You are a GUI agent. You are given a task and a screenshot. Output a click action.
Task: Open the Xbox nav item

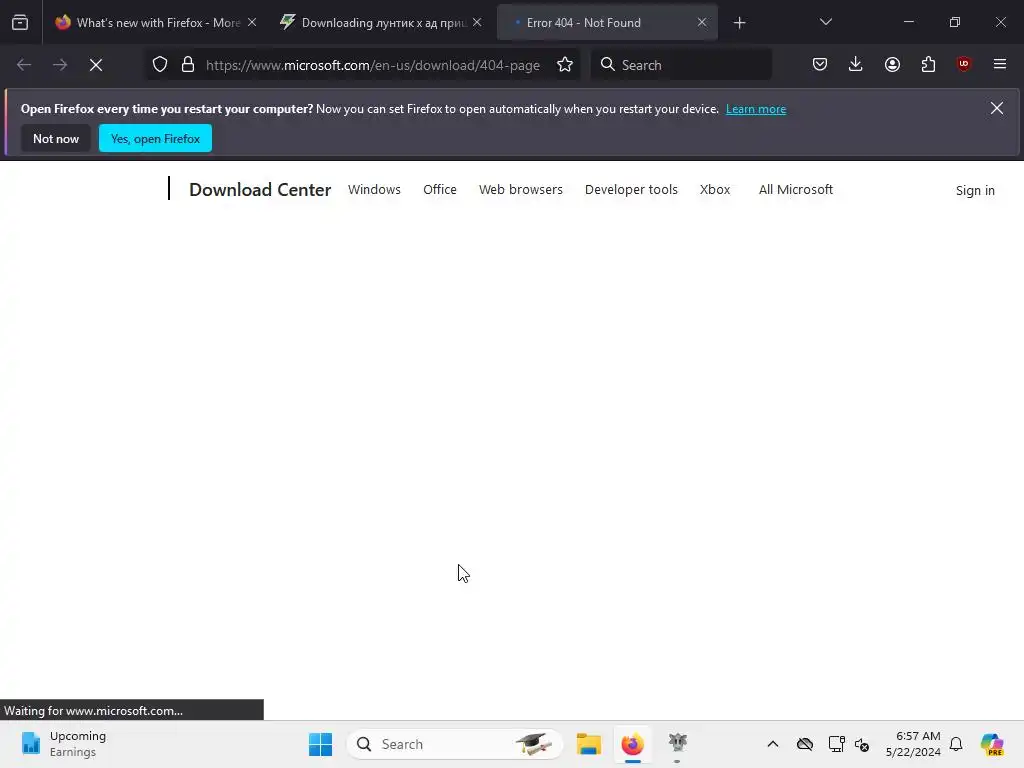(x=714, y=189)
